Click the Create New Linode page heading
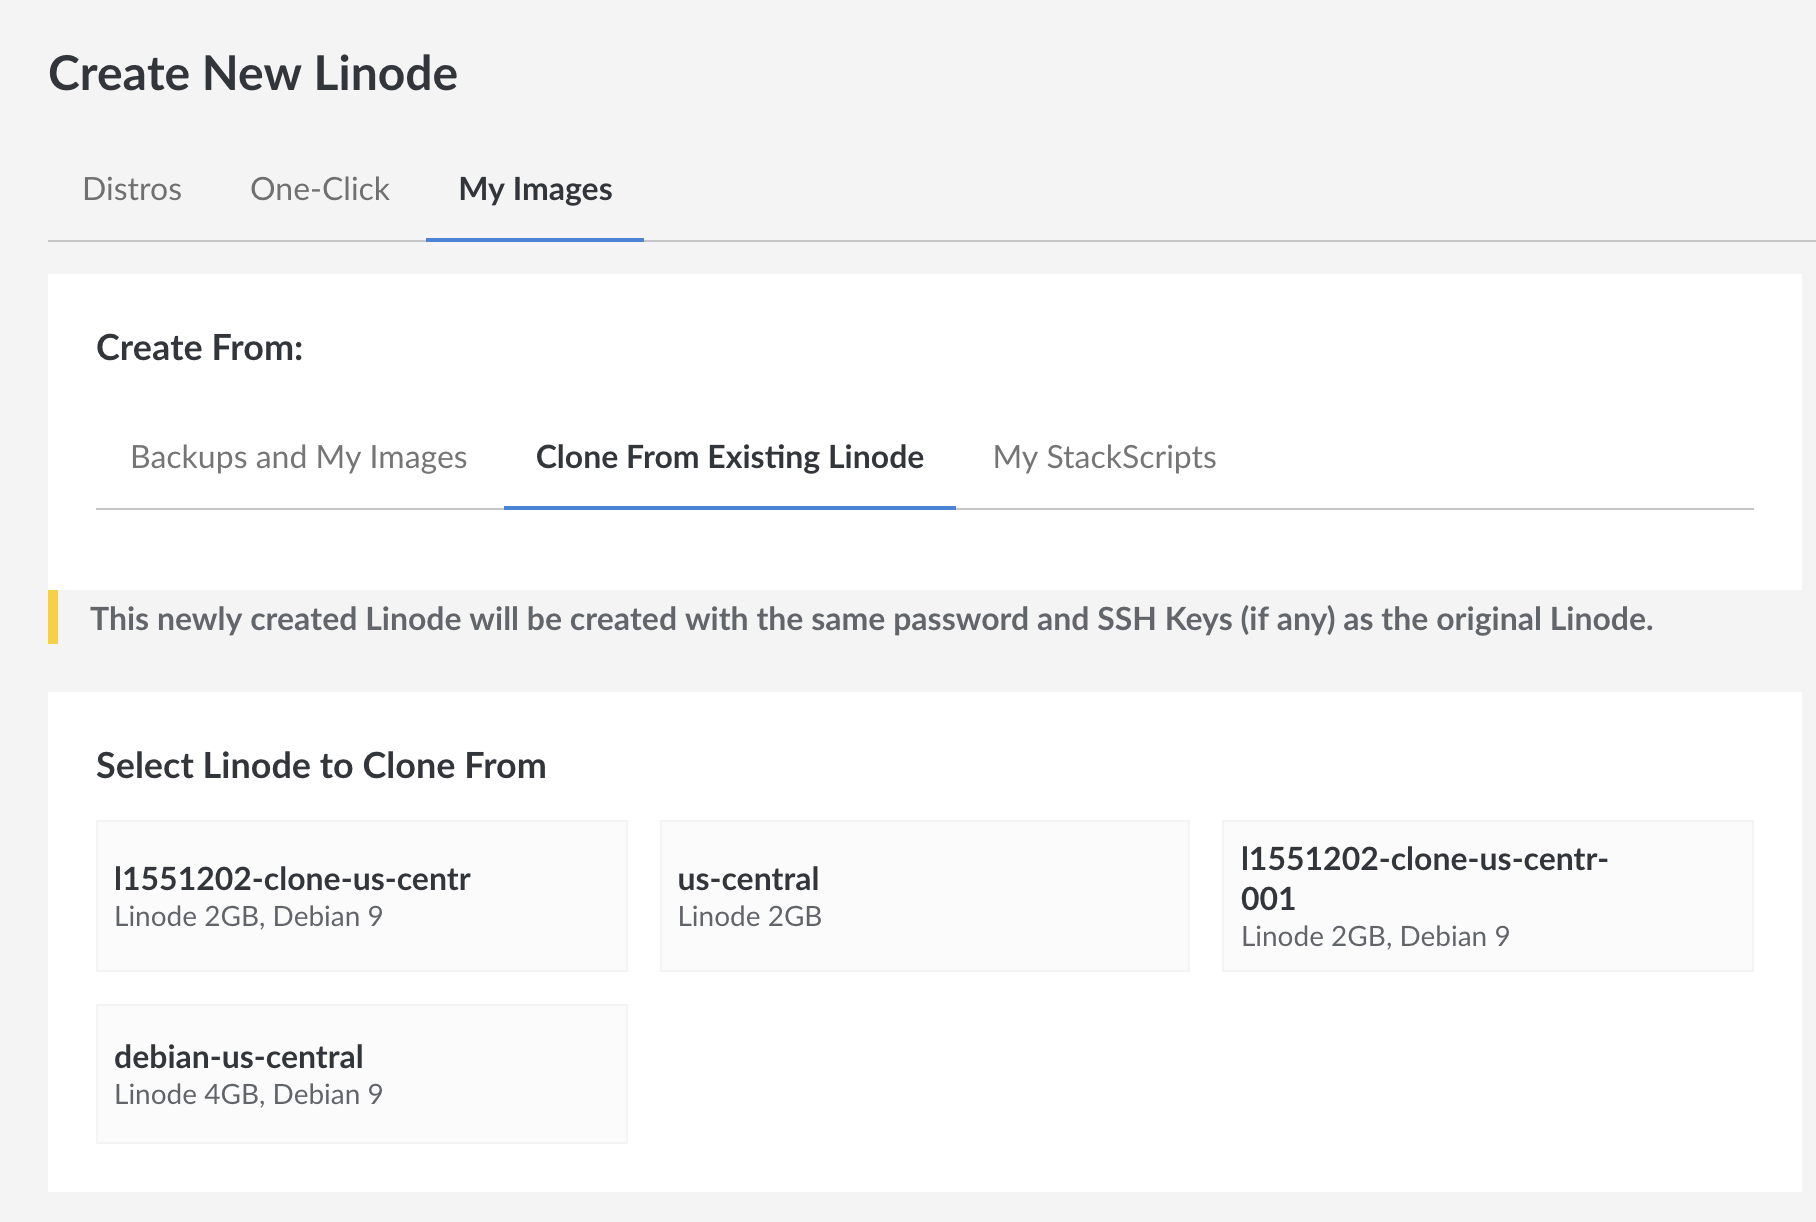Viewport: 1816px width, 1222px height. 253,74
